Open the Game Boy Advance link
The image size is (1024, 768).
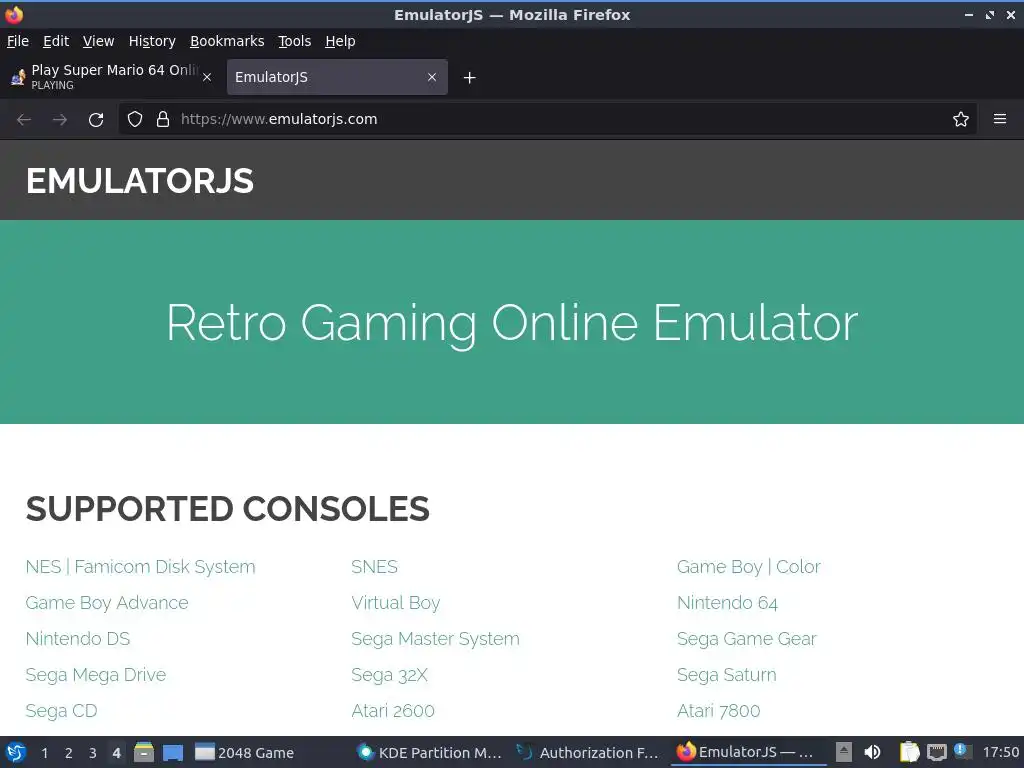(107, 603)
